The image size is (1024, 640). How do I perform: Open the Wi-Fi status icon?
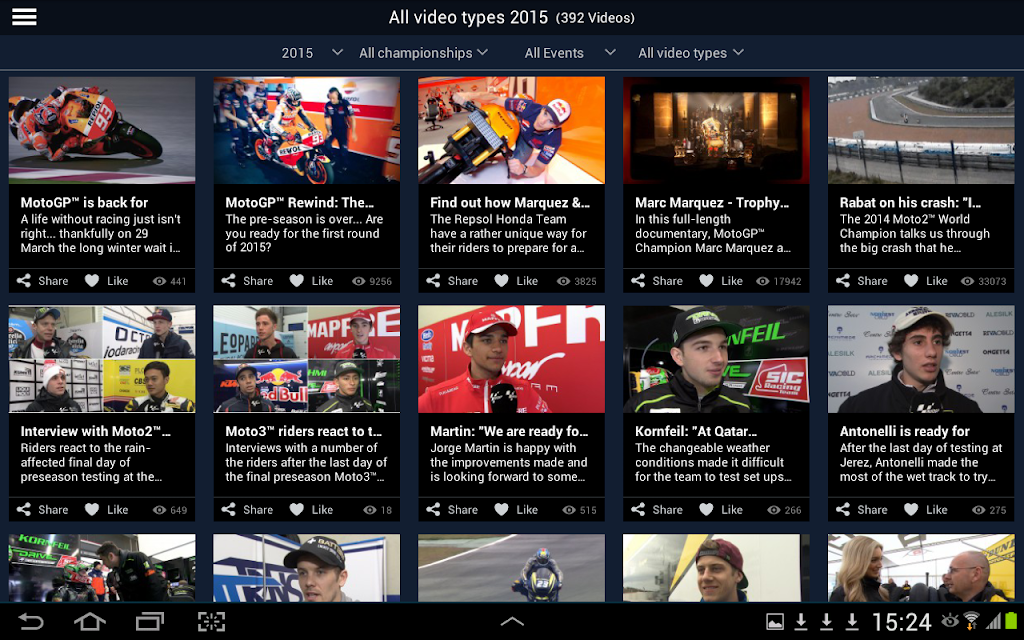(x=972, y=621)
